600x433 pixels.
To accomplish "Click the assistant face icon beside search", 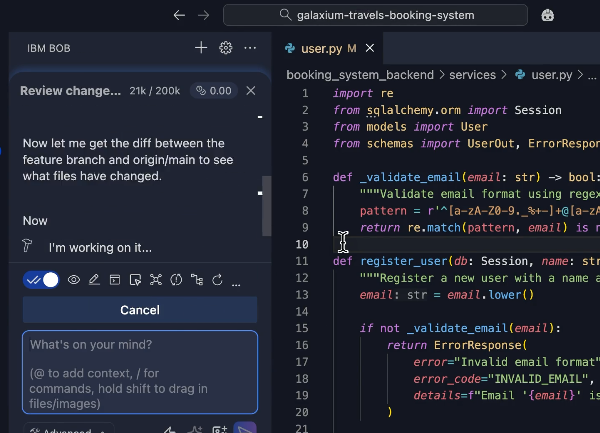I will click(x=548, y=15).
